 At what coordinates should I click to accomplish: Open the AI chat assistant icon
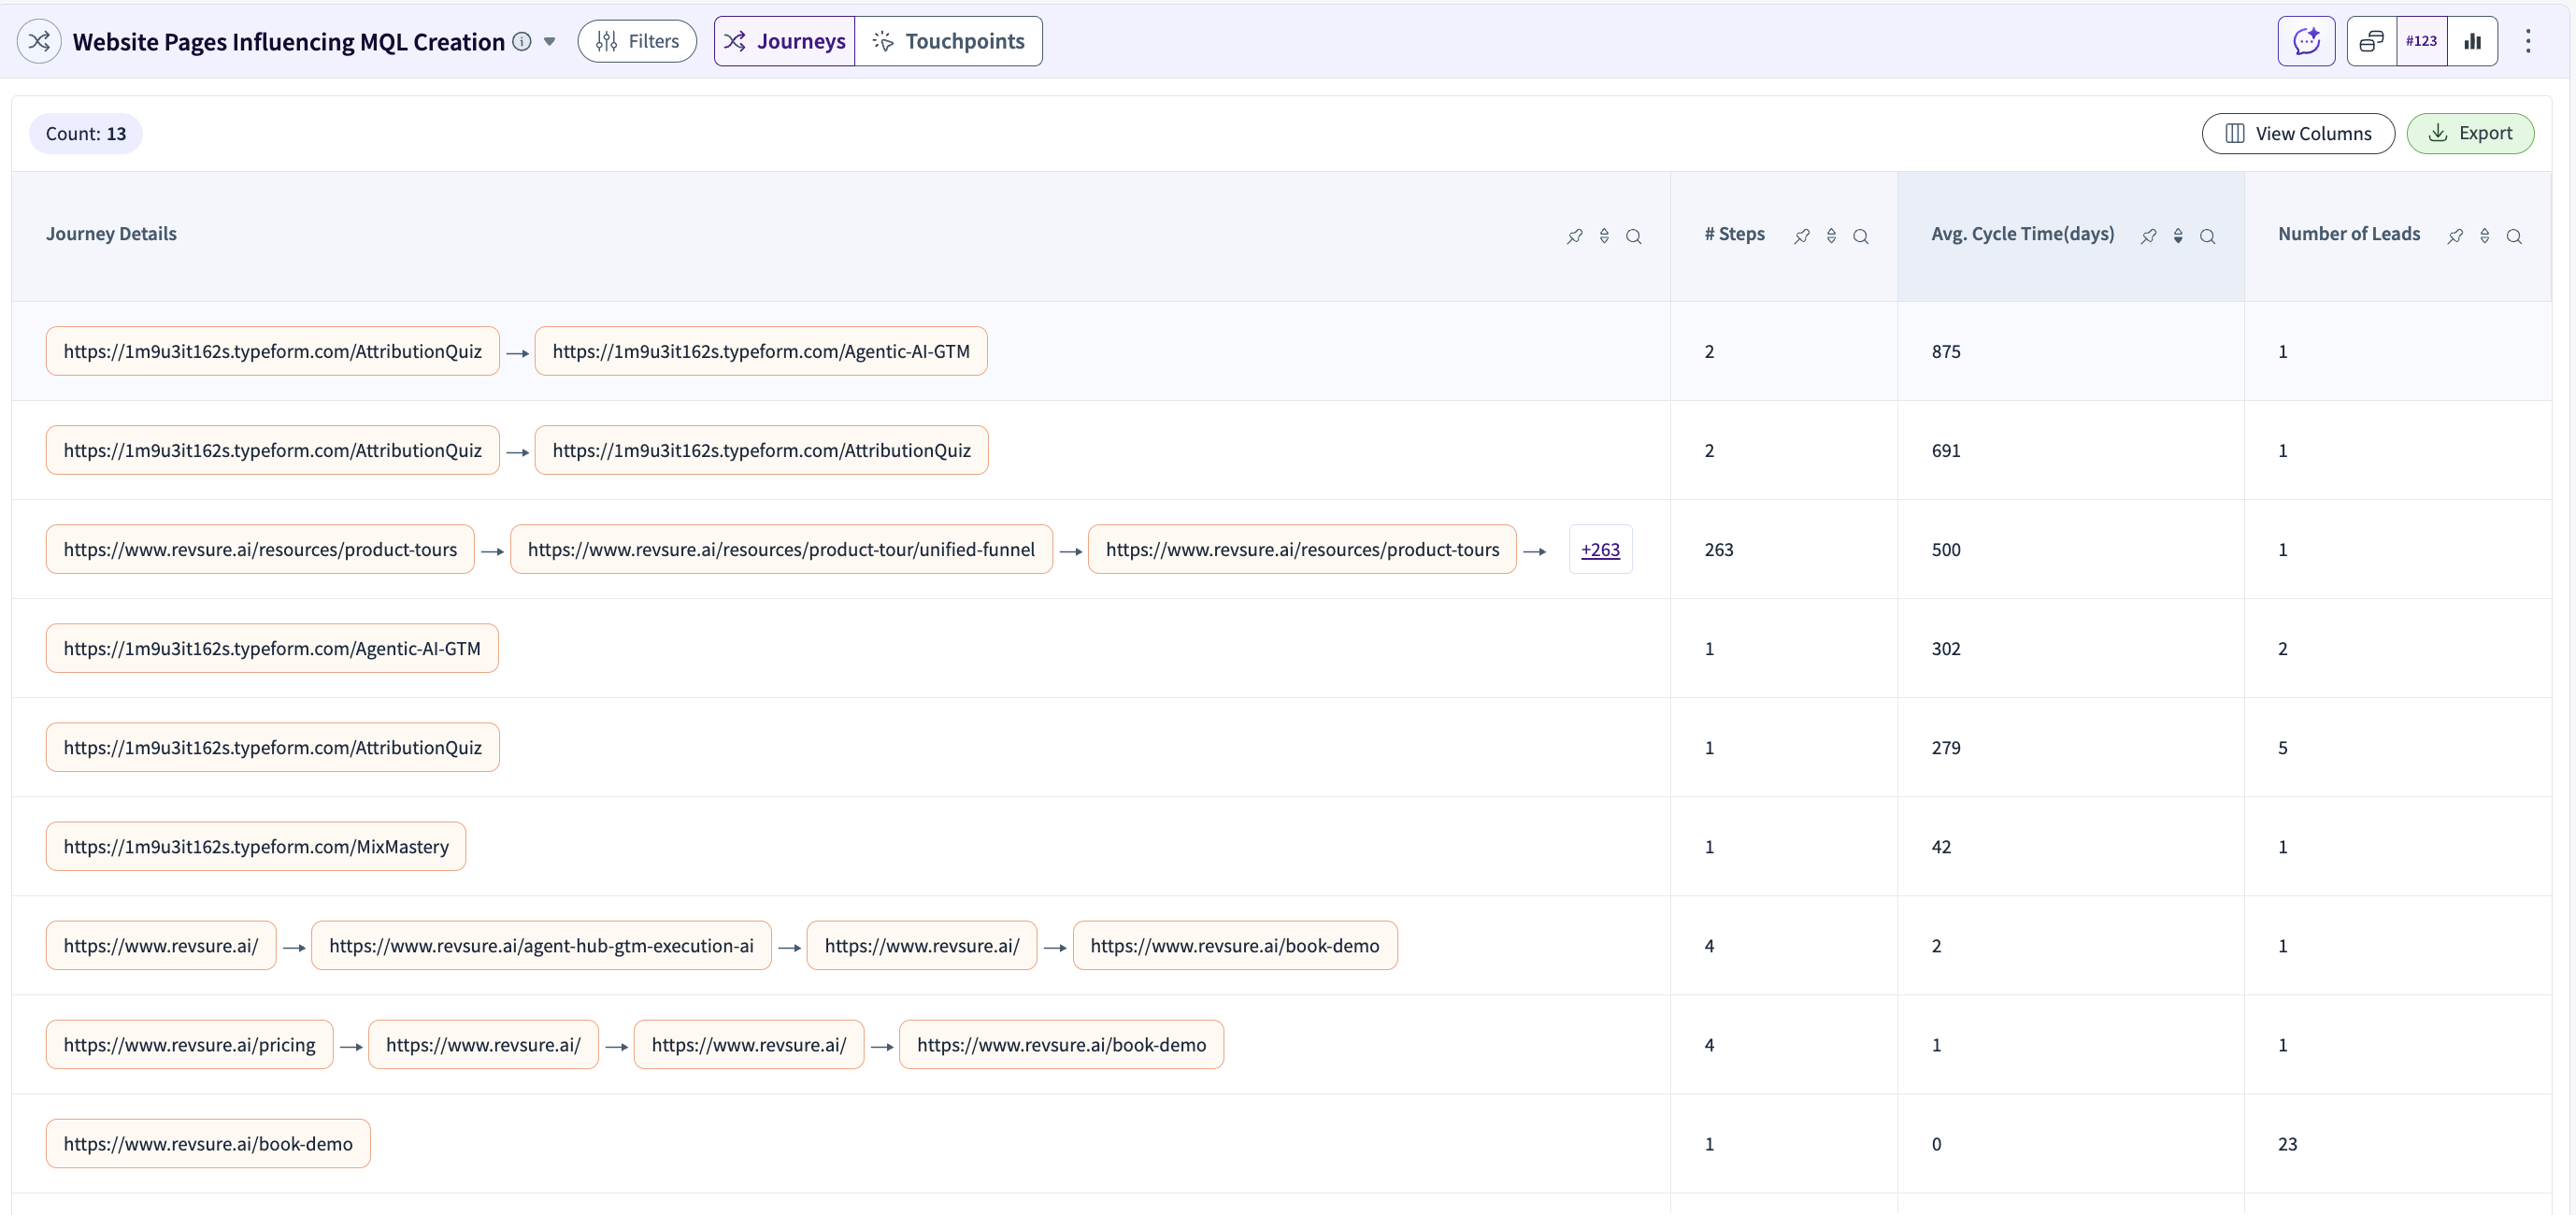pyautogui.click(x=2306, y=41)
